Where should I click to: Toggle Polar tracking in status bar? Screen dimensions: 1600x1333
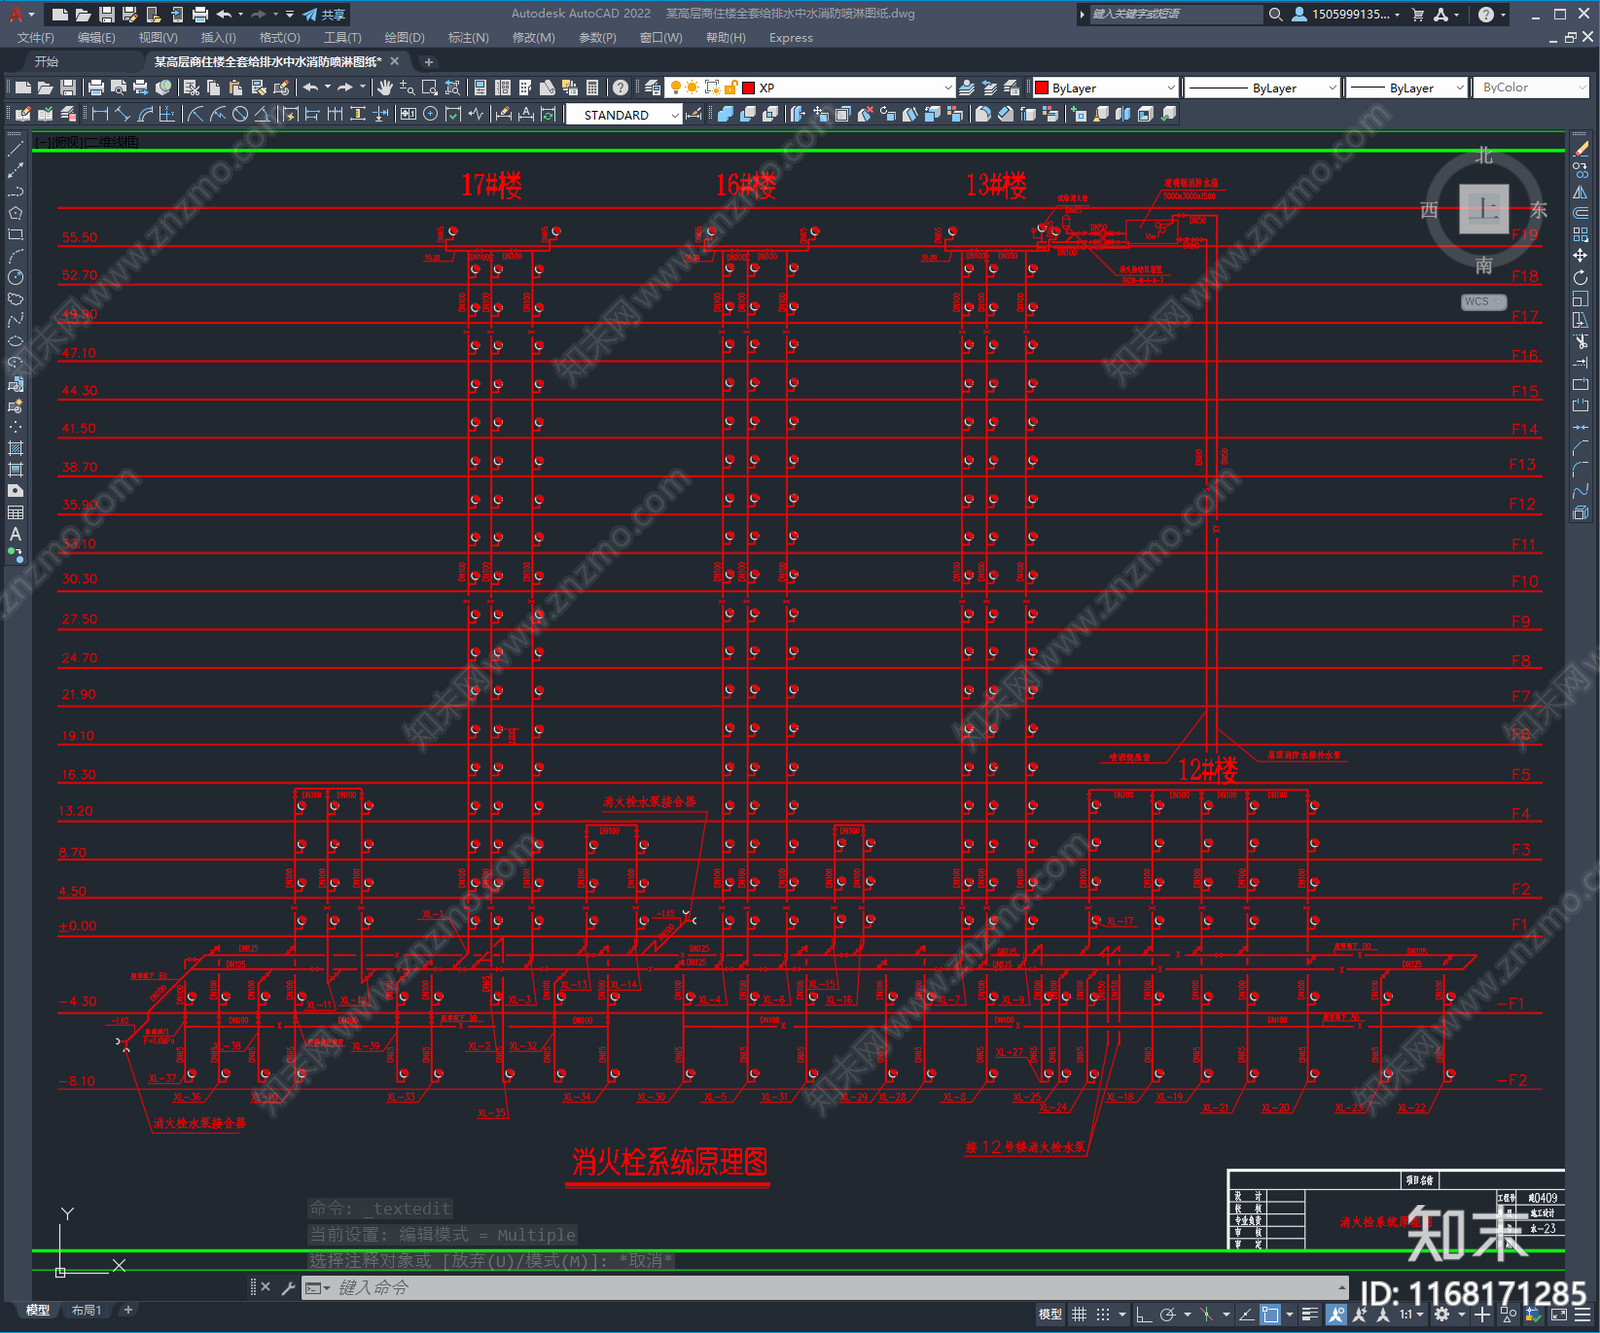point(1167,1314)
